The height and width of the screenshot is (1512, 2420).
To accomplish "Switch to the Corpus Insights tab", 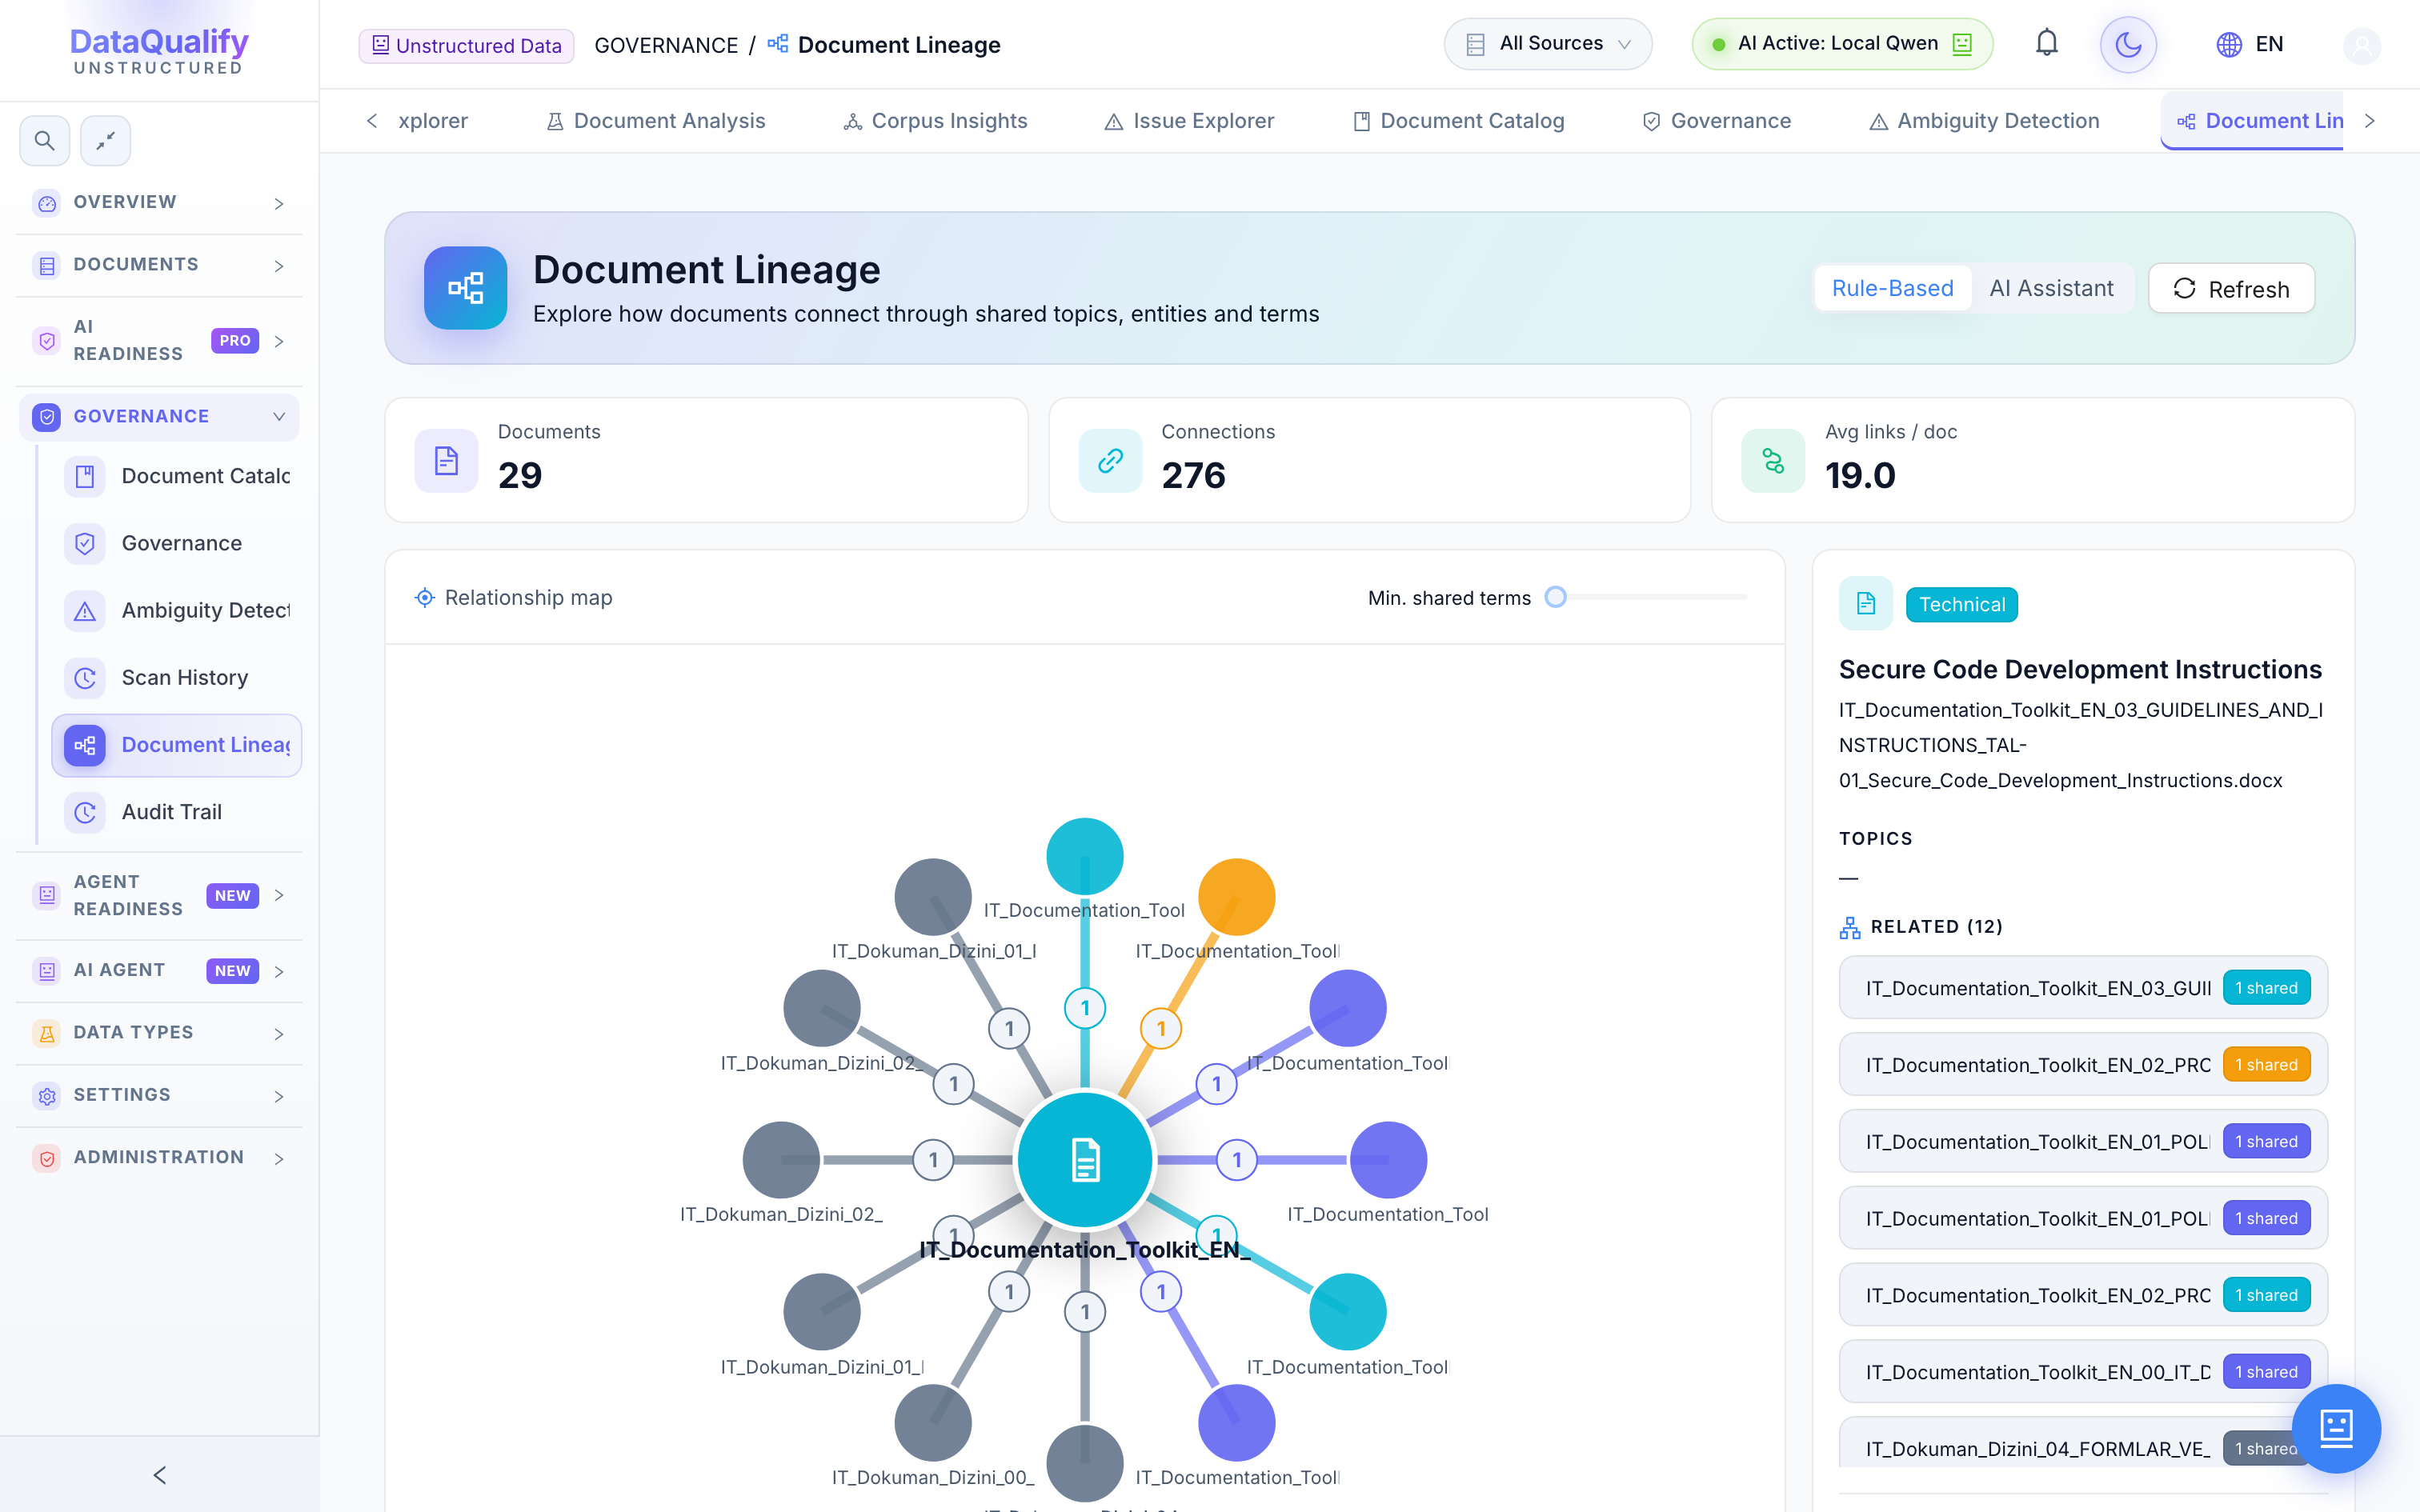I will click(935, 121).
